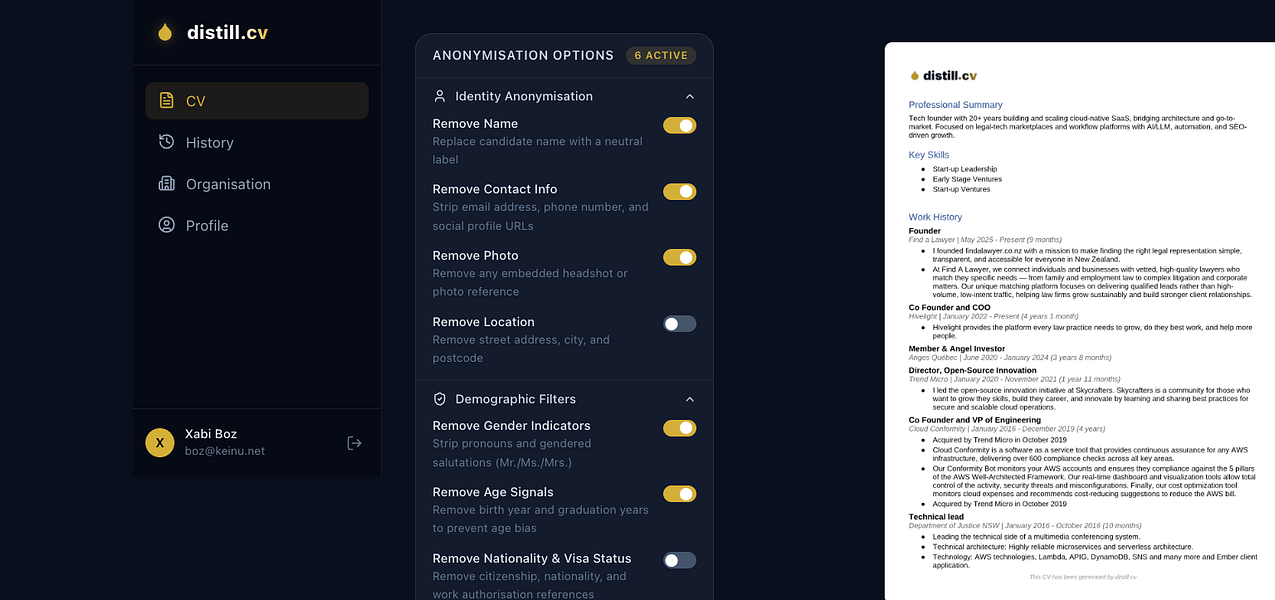Click the shield icon beside Demographic Filters

[440, 399]
